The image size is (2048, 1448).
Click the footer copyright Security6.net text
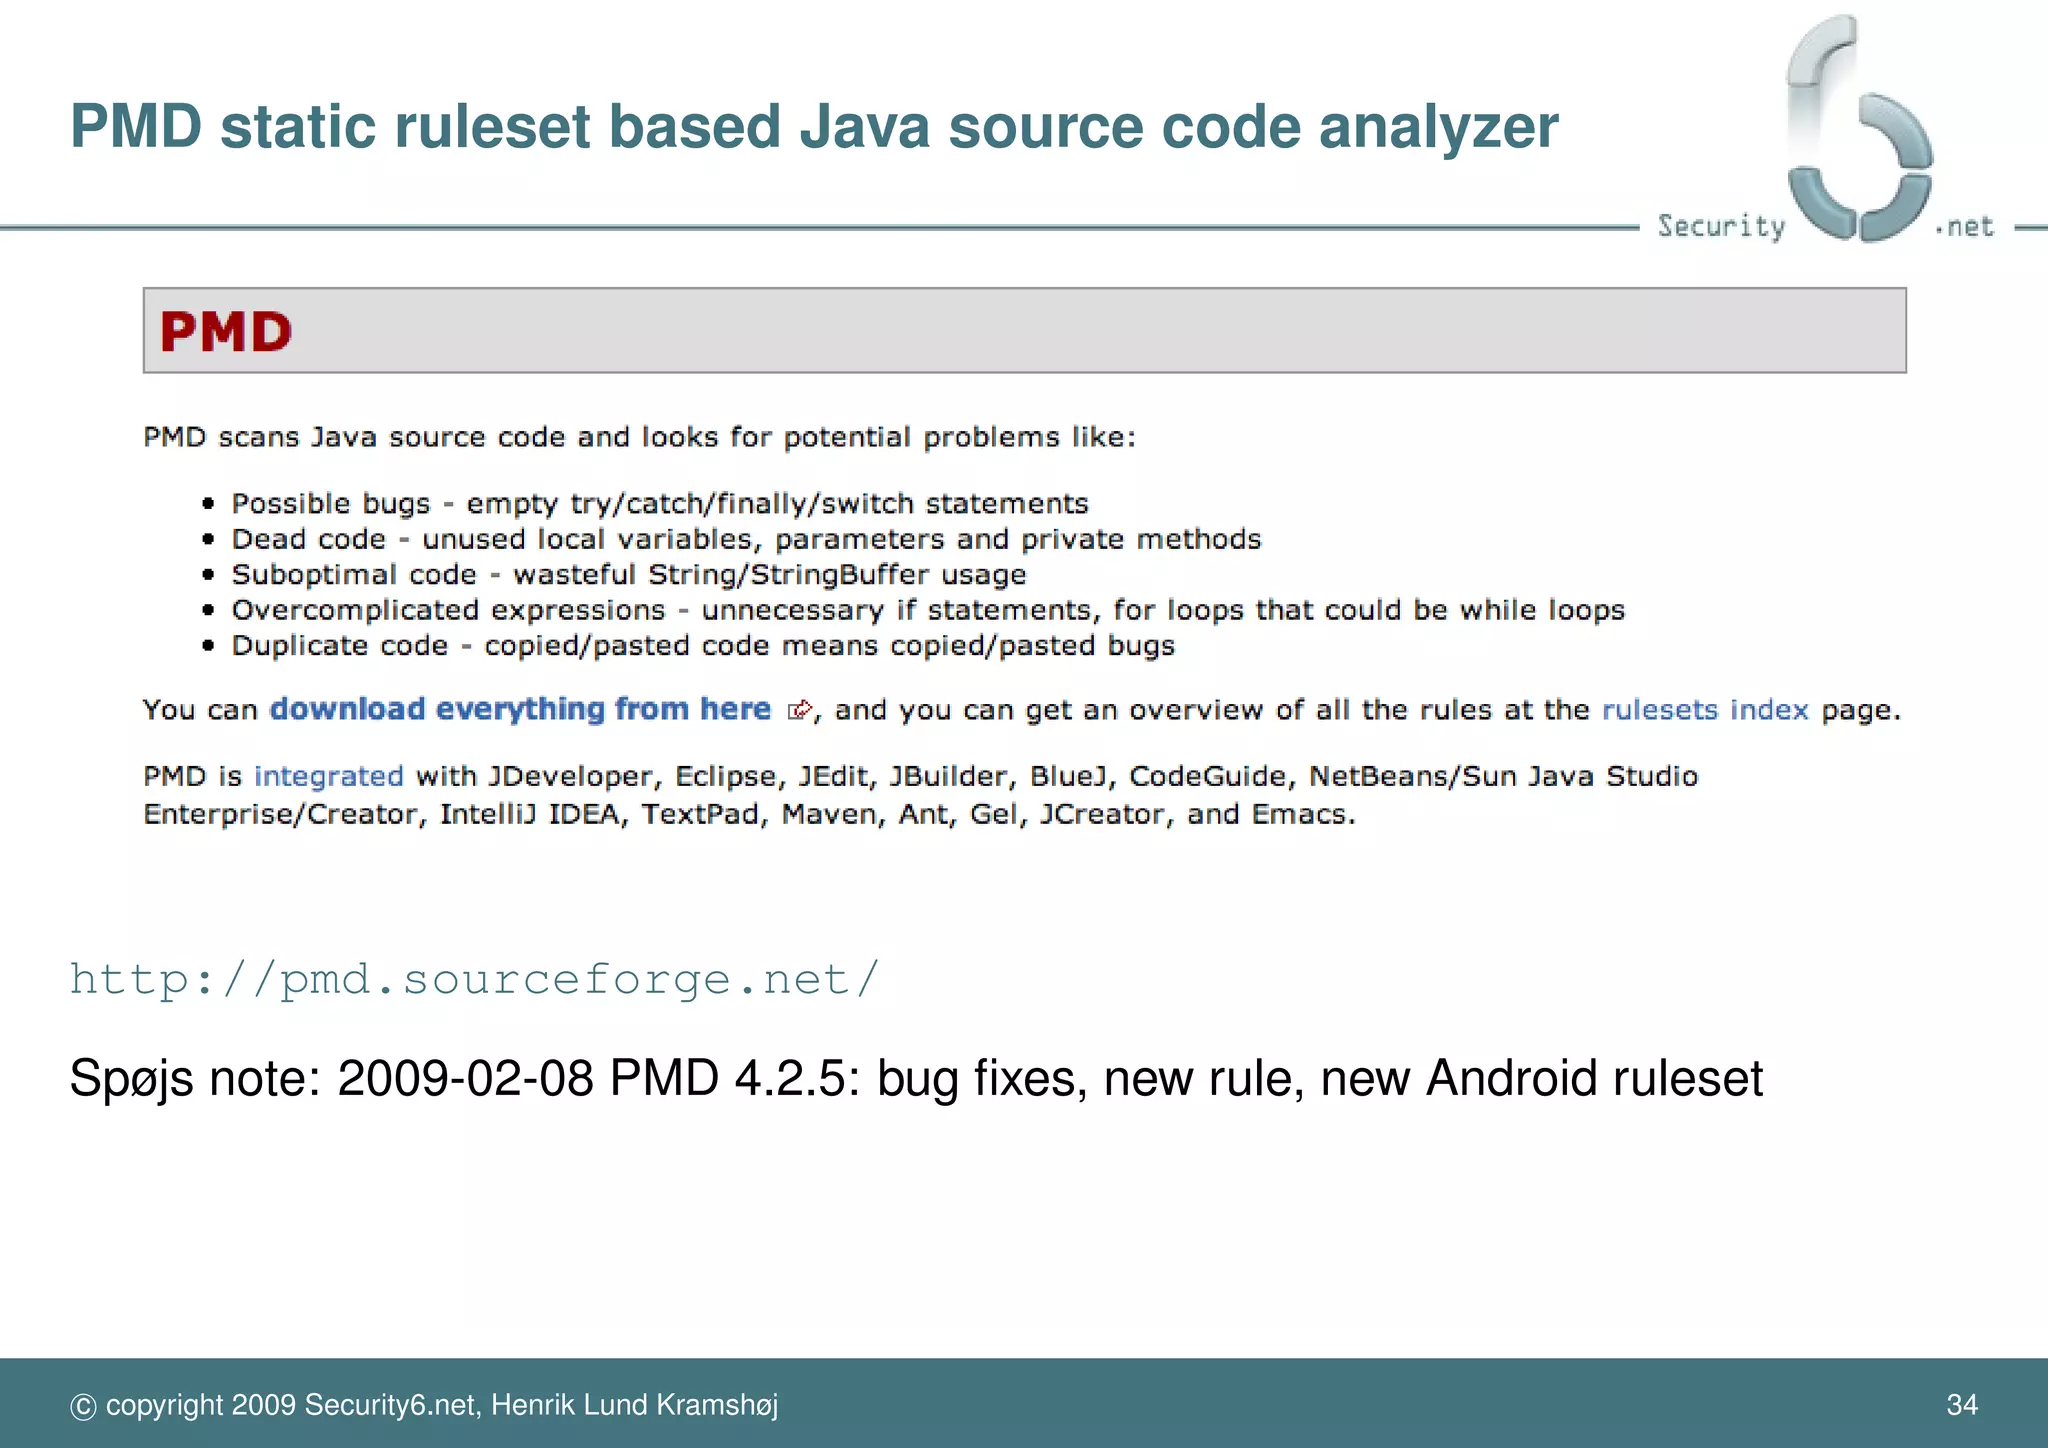(x=441, y=1405)
